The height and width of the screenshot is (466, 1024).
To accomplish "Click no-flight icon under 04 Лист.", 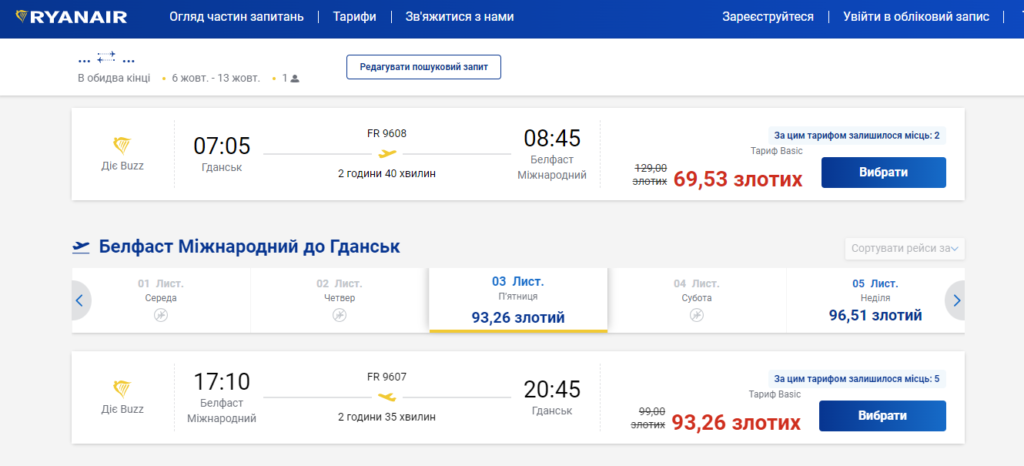I will coord(697,315).
